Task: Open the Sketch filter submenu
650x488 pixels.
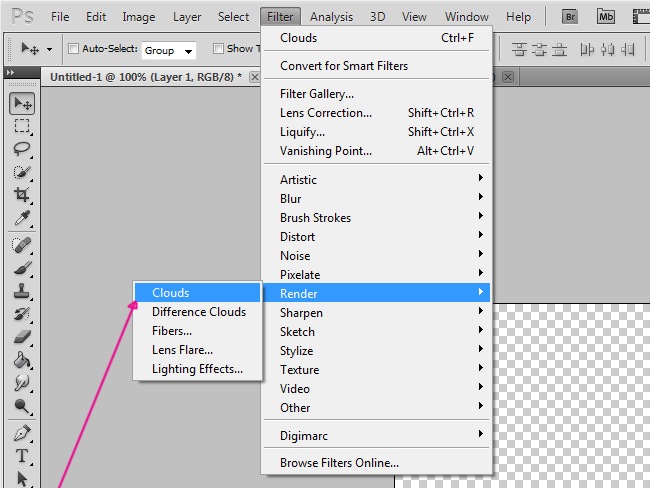Action: point(376,332)
